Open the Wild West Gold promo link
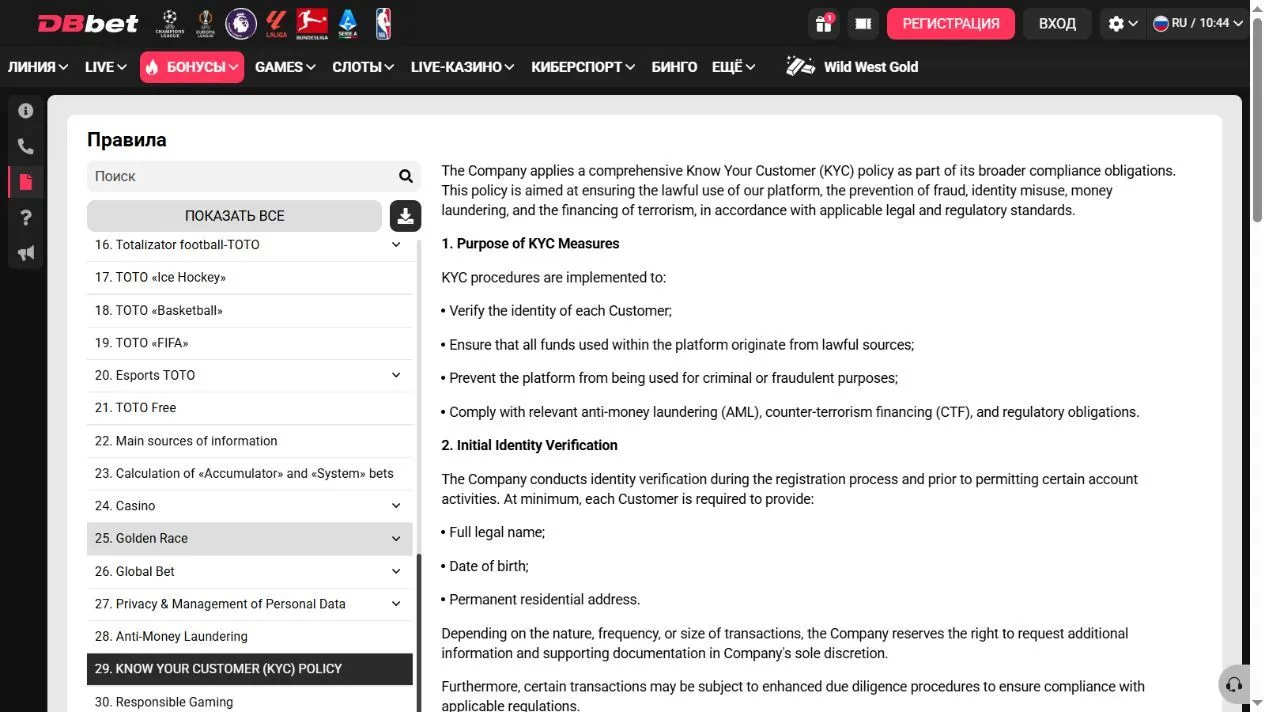Screen dimensions: 1265x712 pos(852,67)
